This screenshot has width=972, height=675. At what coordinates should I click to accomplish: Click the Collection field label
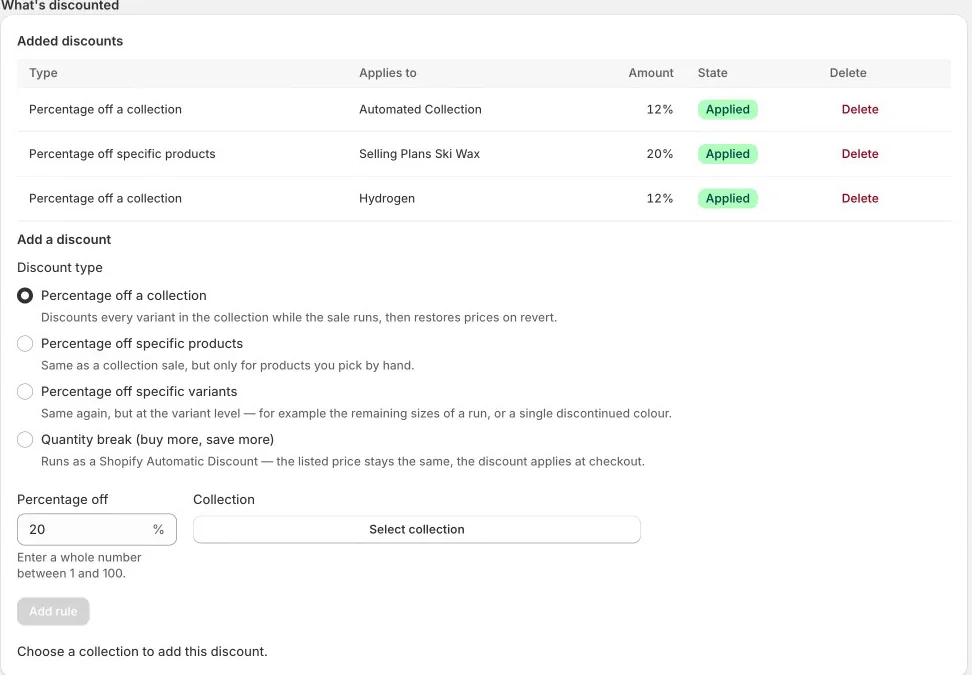click(x=224, y=500)
